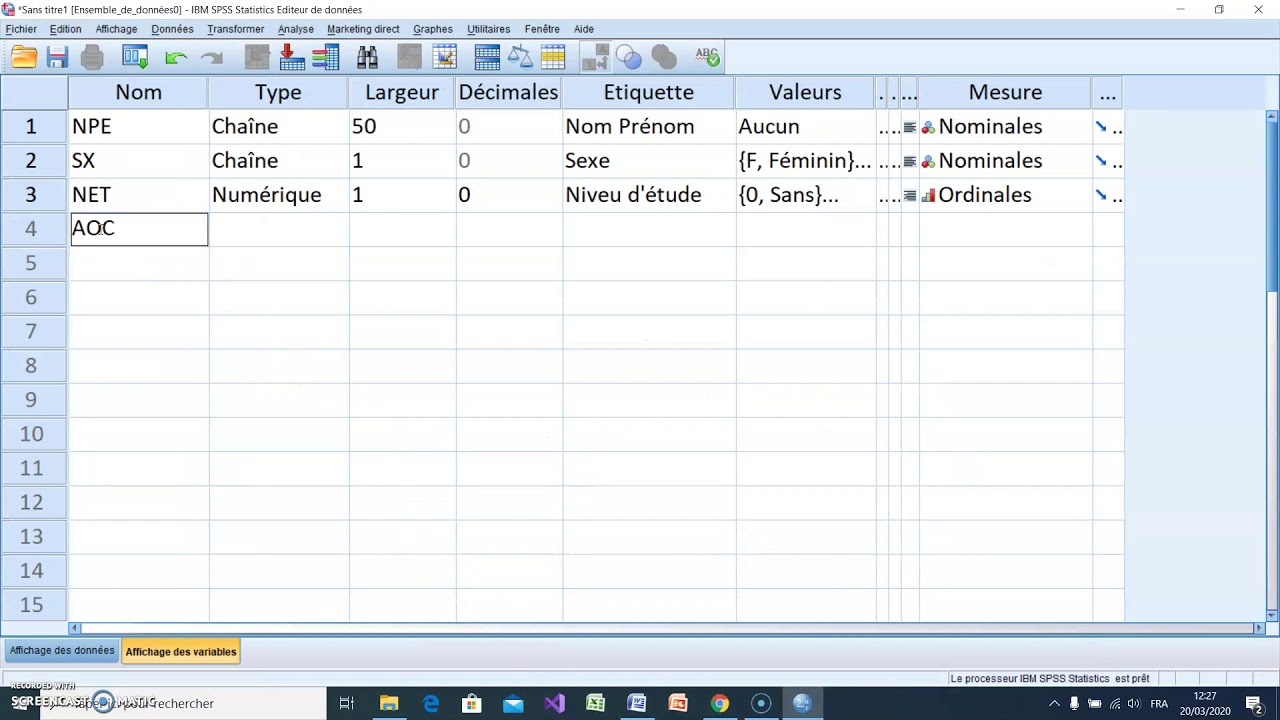The image size is (1280, 720).
Task: Open the Analyse menu
Action: click(x=296, y=29)
